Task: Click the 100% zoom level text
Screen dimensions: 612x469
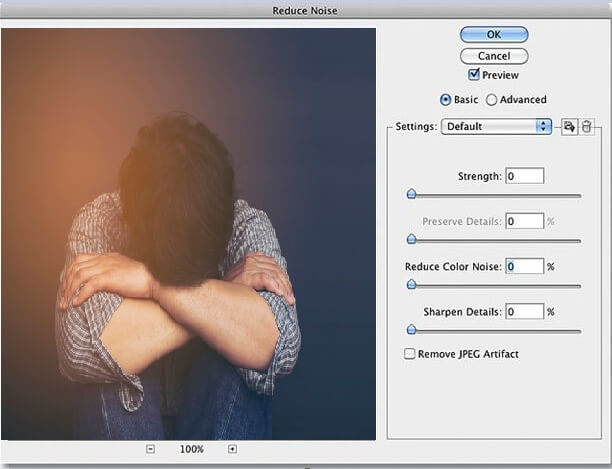Action: [x=192, y=449]
